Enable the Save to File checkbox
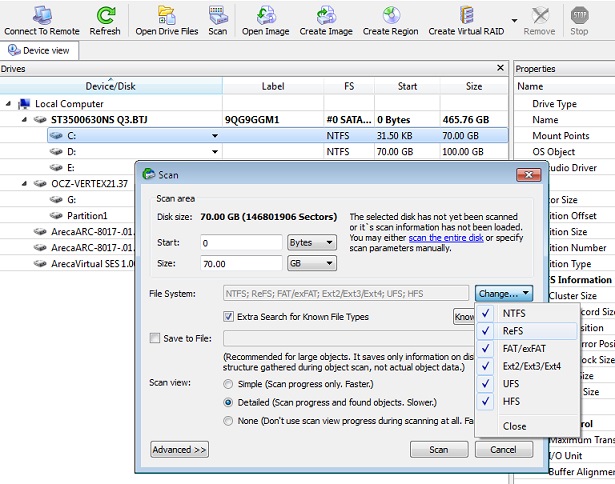The width and height of the screenshot is (615, 484). [155, 339]
